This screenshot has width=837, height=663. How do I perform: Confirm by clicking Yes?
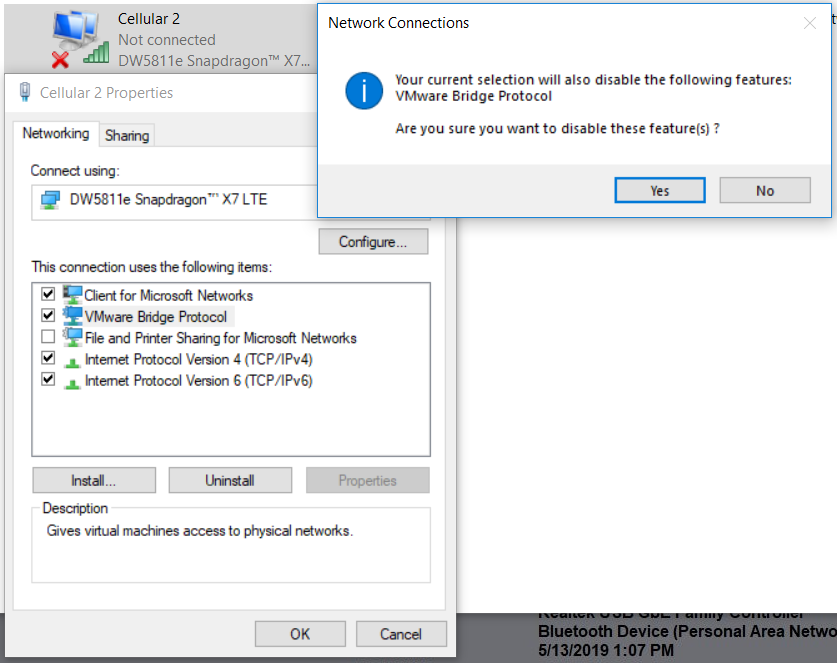(x=659, y=190)
